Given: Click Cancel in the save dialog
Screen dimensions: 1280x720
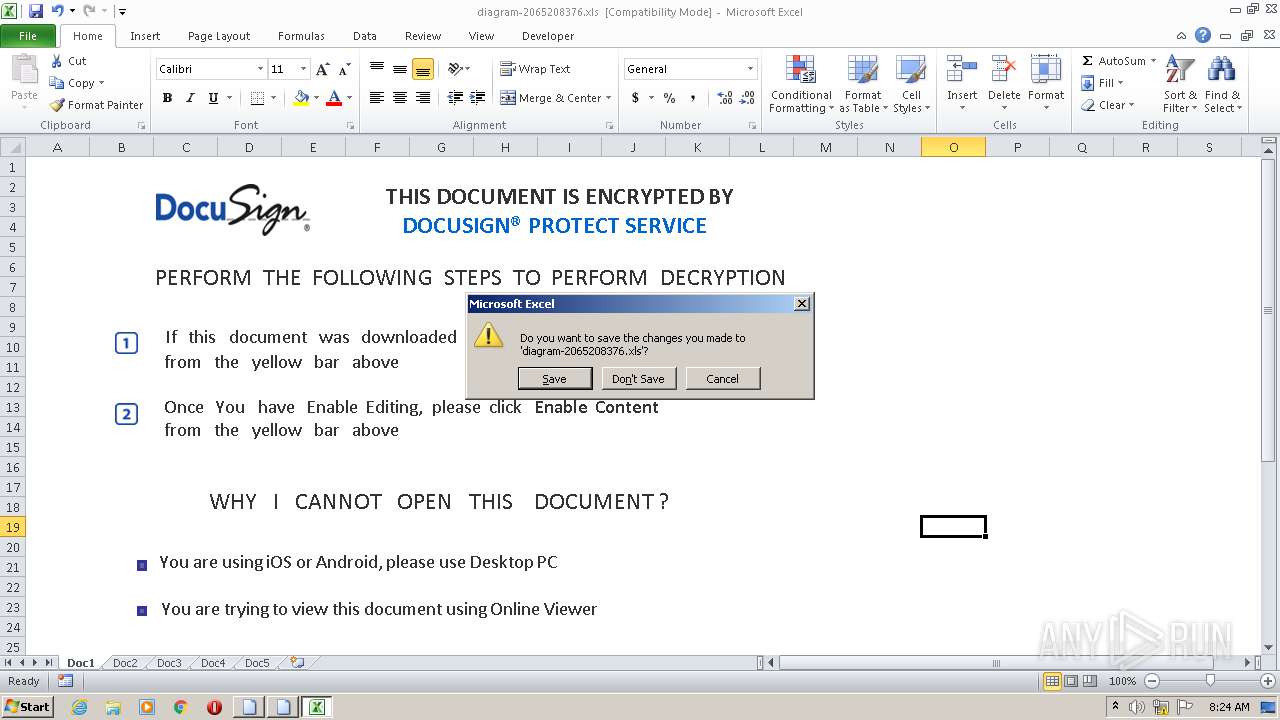Looking at the screenshot, I should pos(722,379).
